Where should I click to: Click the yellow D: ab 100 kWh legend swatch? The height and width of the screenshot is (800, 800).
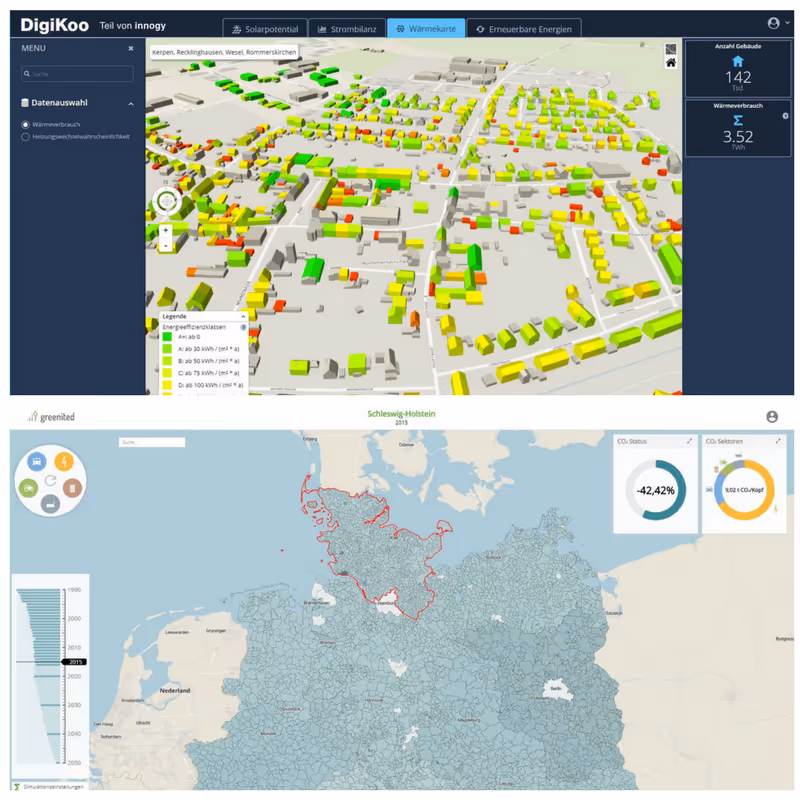(x=167, y=385)
